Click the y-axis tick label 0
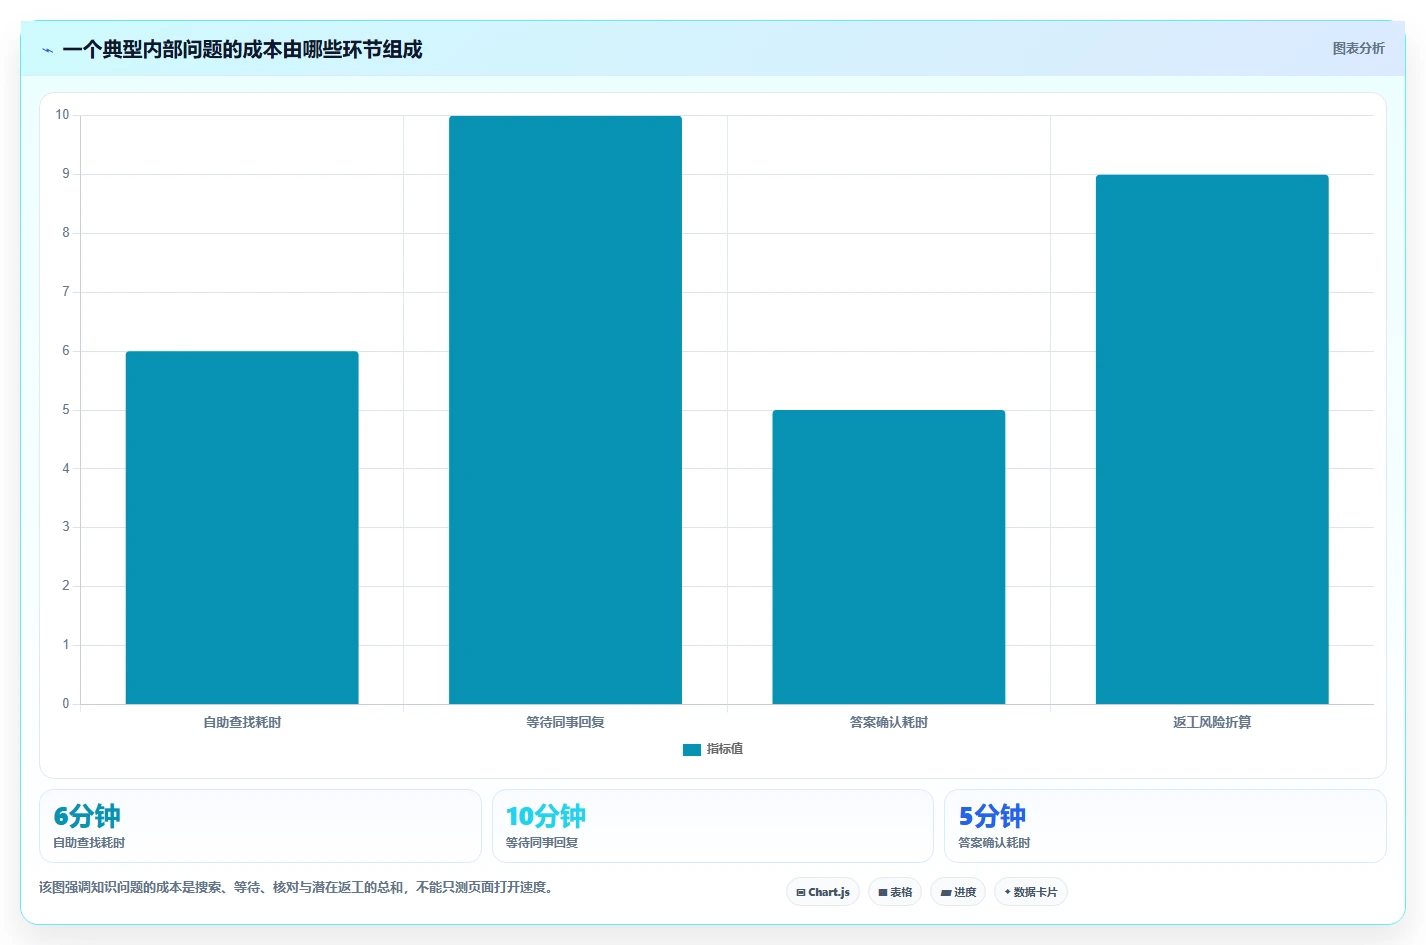Viewport: 1426px width, 945px height. click(x=66, y=704)
